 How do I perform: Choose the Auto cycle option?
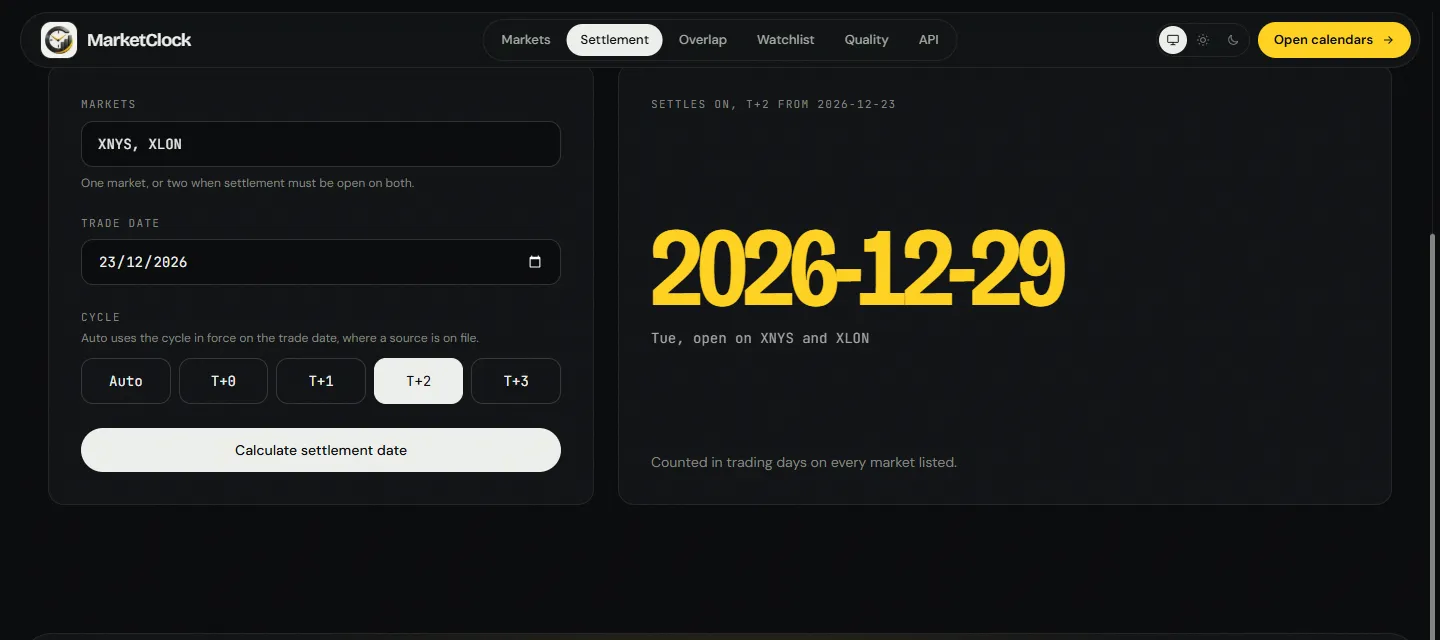point(126,381)
